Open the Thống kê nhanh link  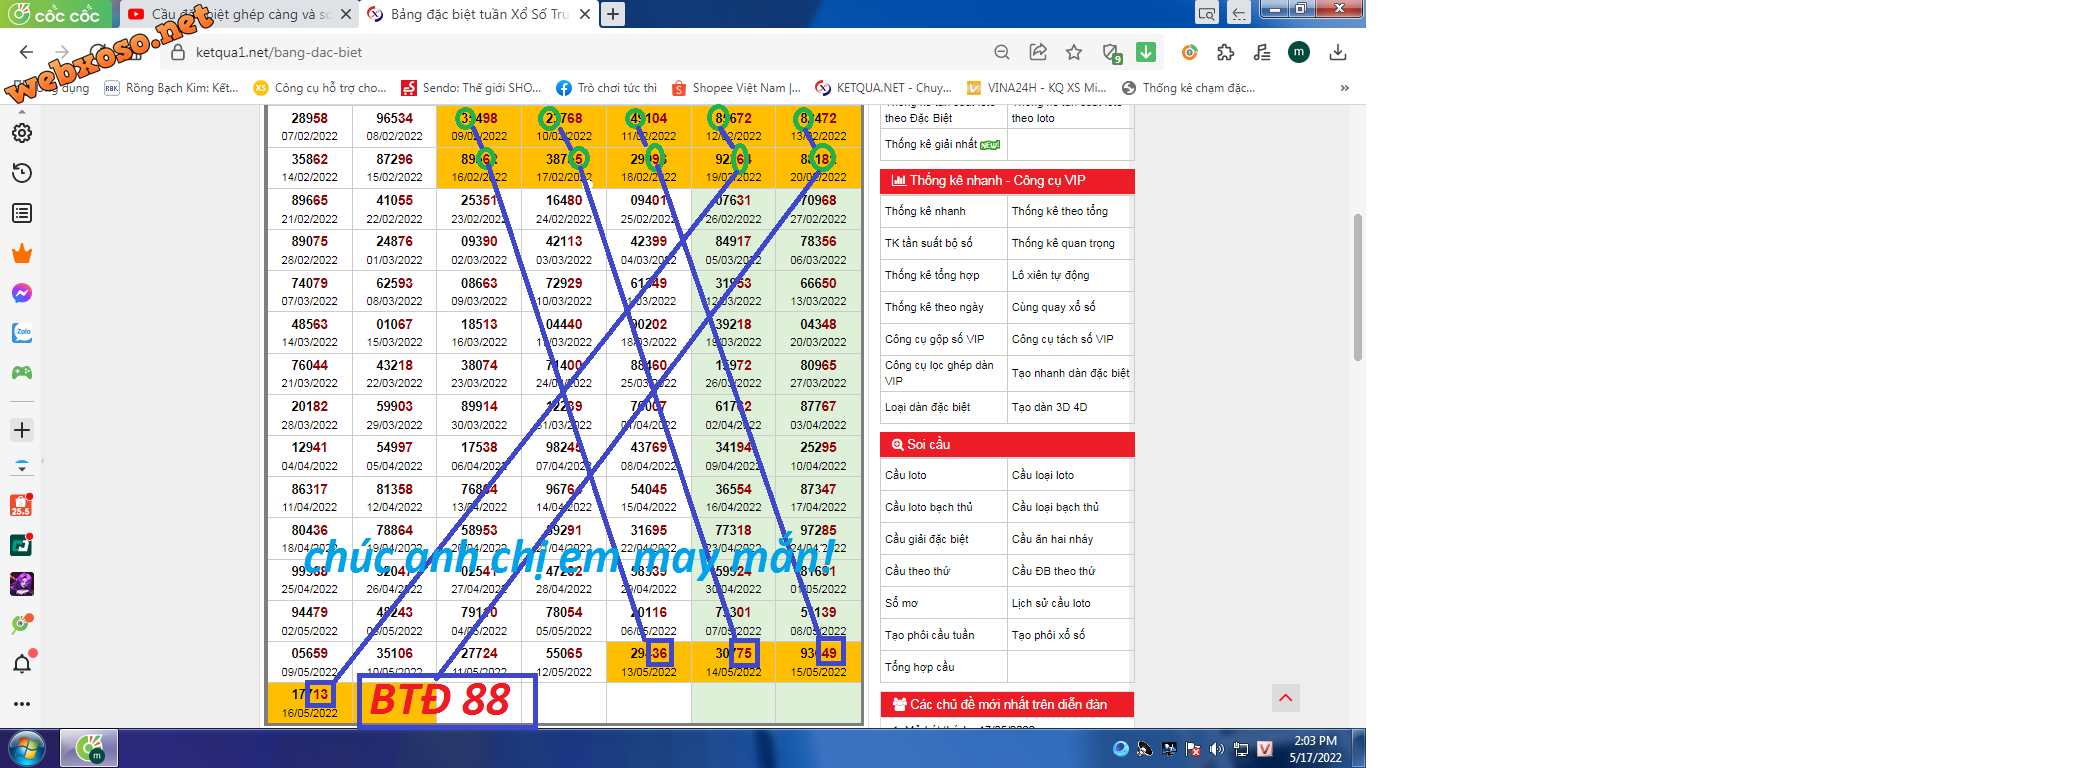tap(925, 211)
